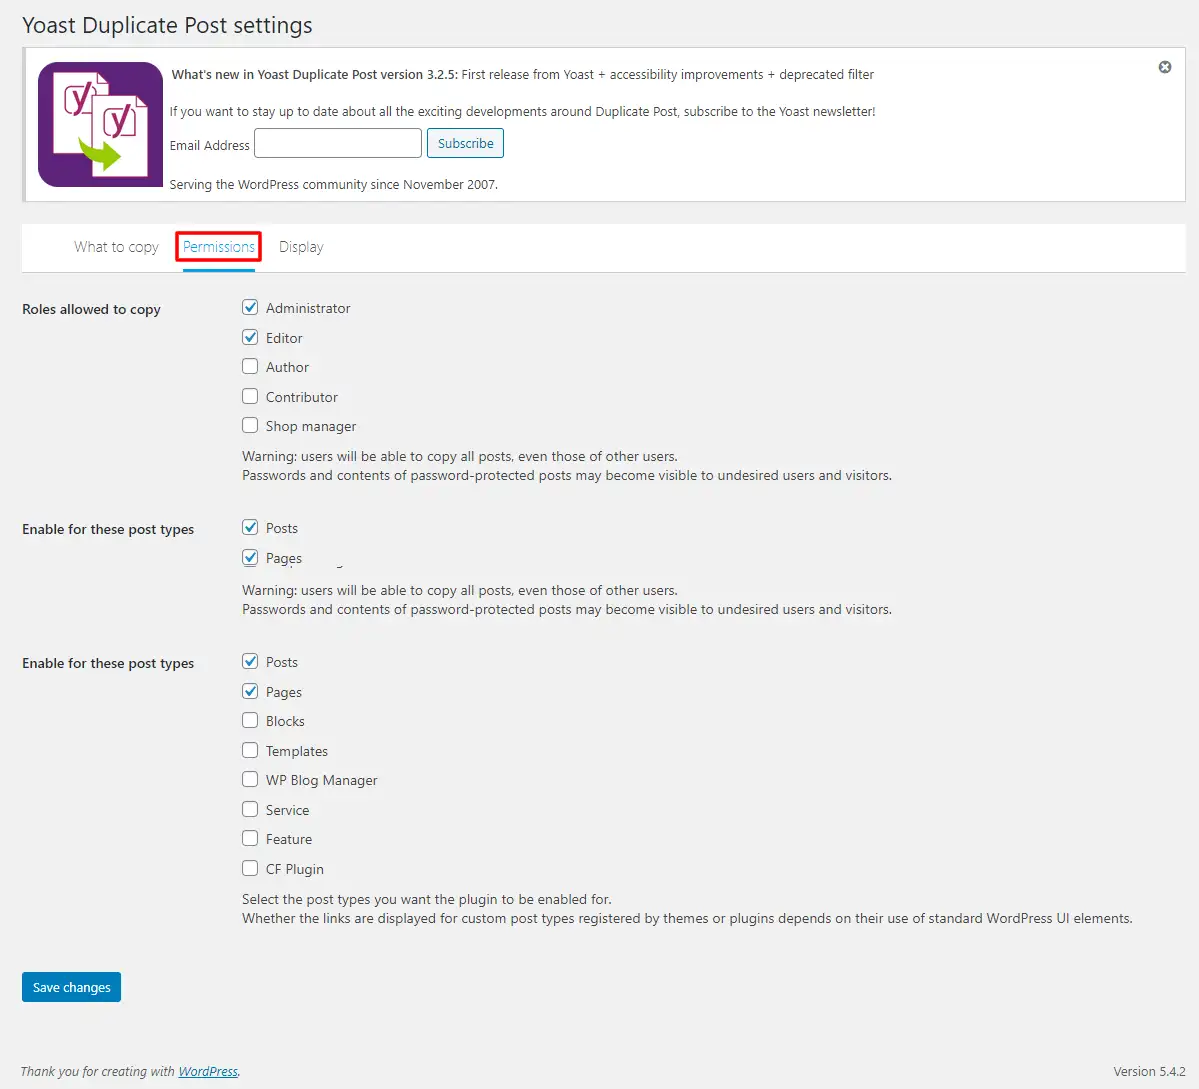Enable the CF Plugin checkbox
The height and width of the screenshot is (1089, 1199).
[x=250, y=868]
